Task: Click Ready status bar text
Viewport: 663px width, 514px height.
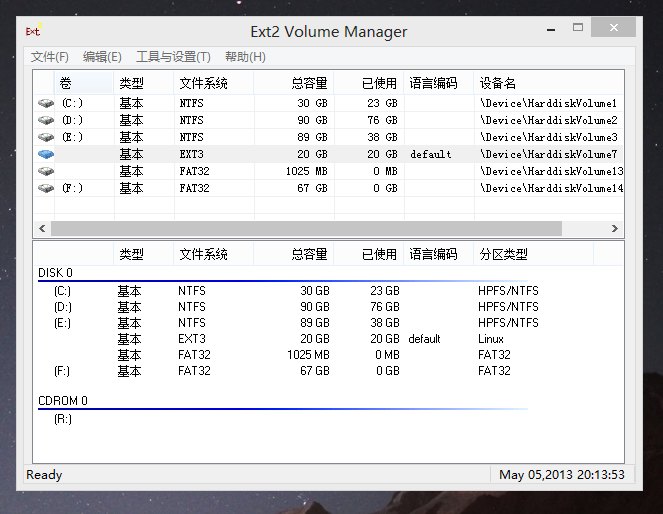Action: [44, 475]
